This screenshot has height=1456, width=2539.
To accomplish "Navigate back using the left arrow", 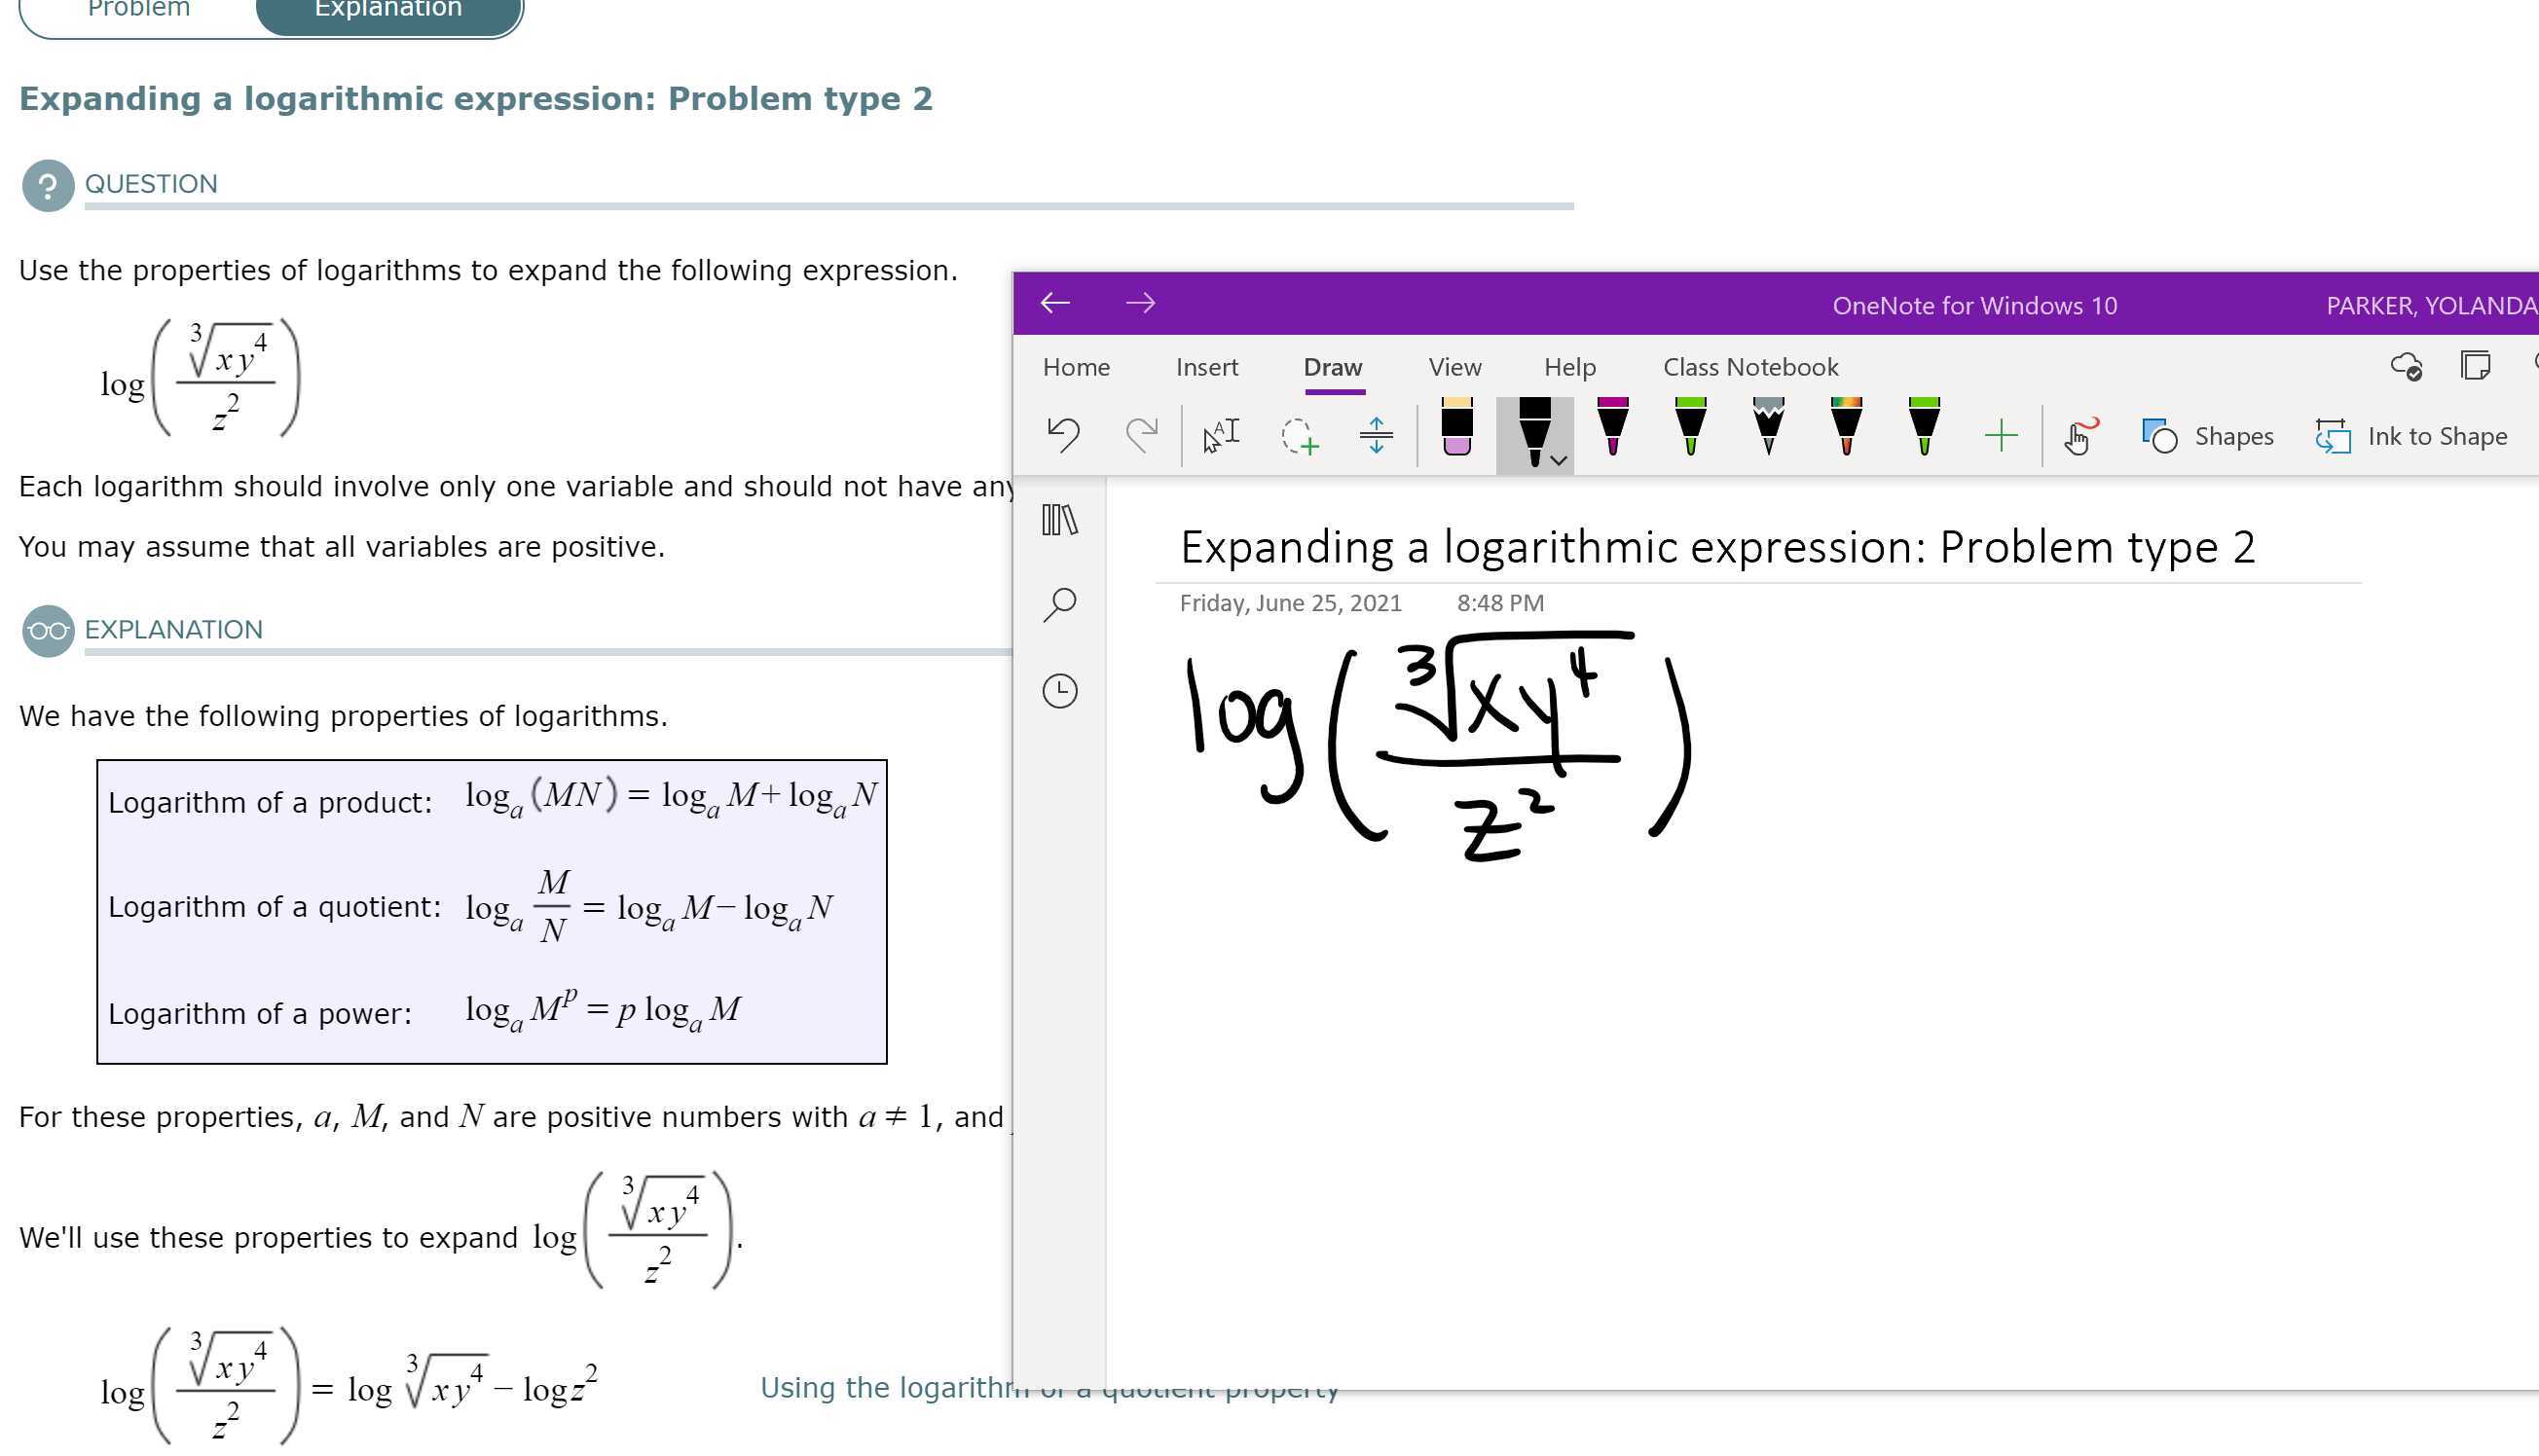I will point(1055,302).
